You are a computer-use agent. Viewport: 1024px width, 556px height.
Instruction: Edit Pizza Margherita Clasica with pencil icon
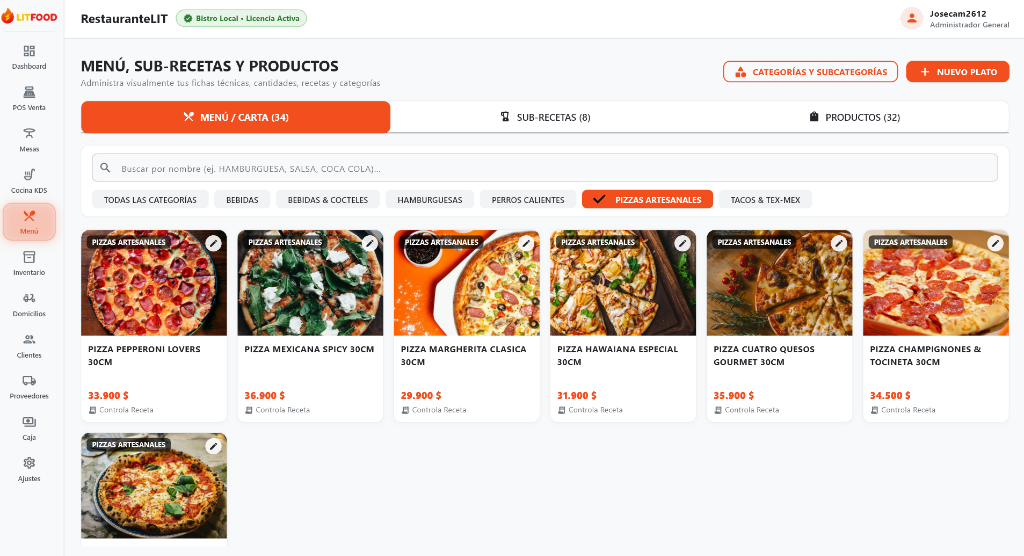click(x=526, y=243)
